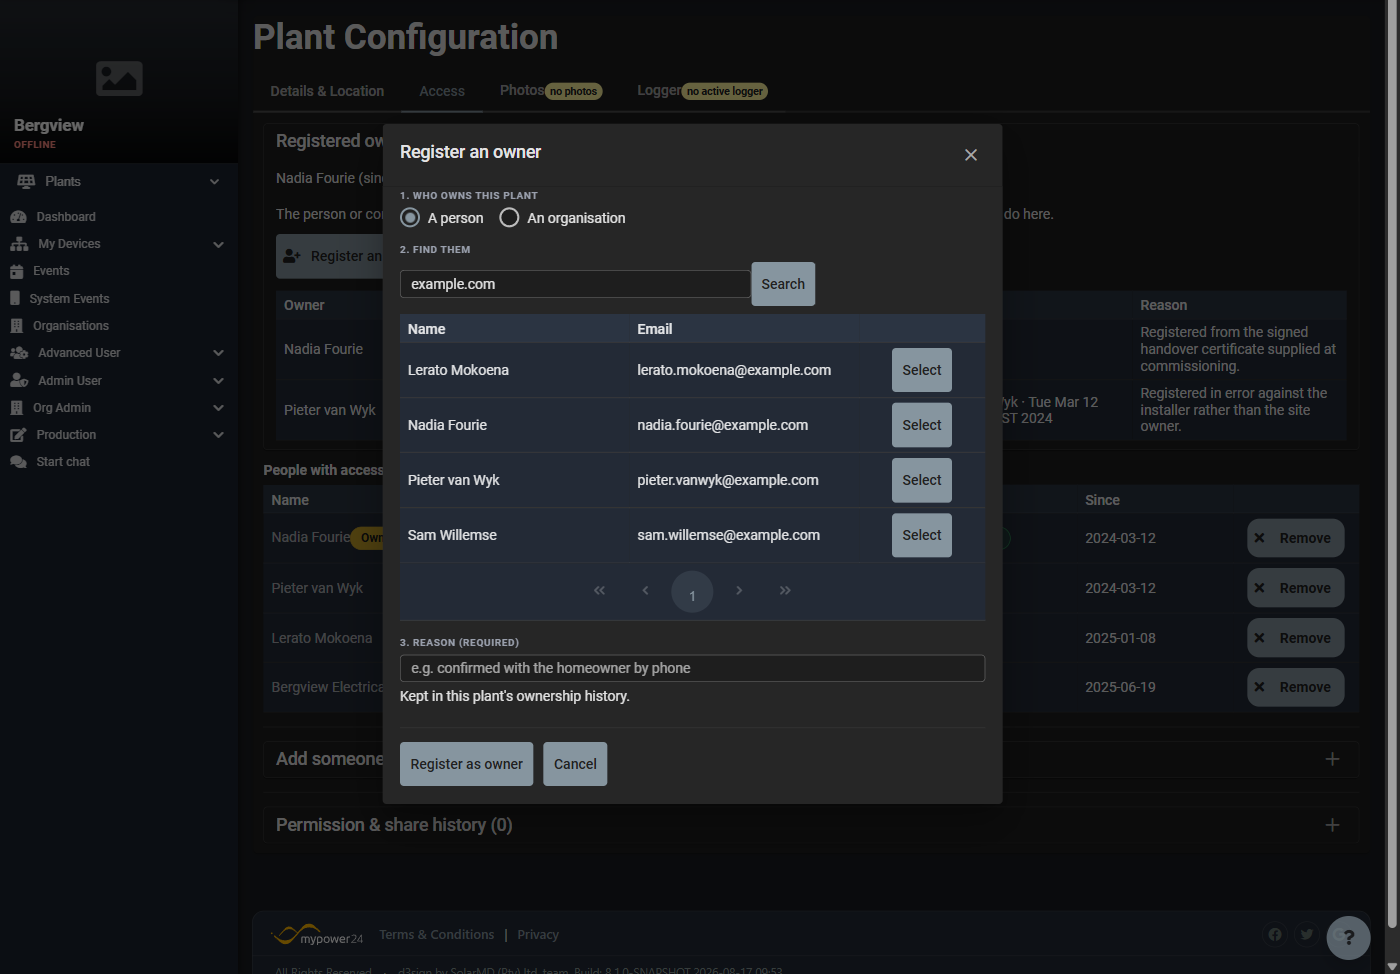Screen dimensions: 1400x974
Task: Select the An organisation radio option
Action: tap(509, 217)
